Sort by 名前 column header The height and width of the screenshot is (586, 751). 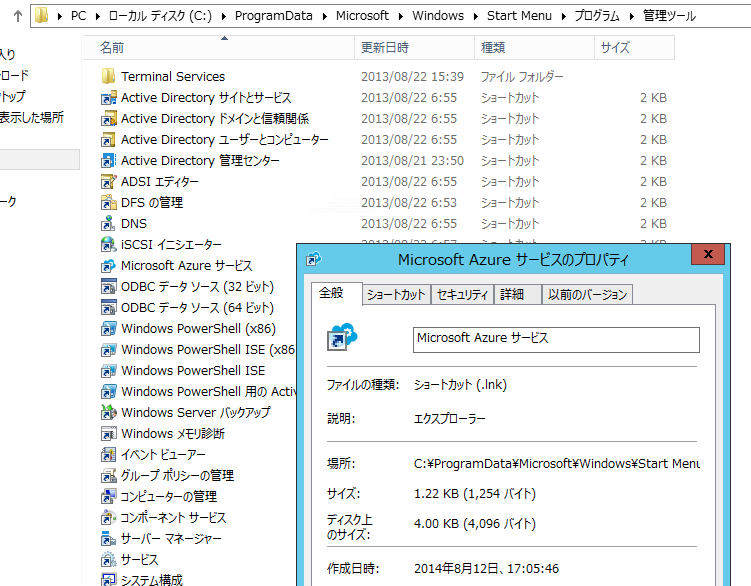point(218,47)
